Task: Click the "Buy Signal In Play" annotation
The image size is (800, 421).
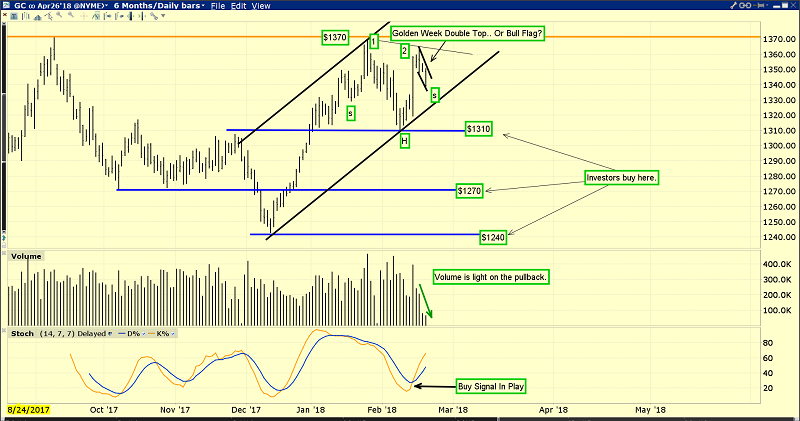Action: tap(491, 386)
